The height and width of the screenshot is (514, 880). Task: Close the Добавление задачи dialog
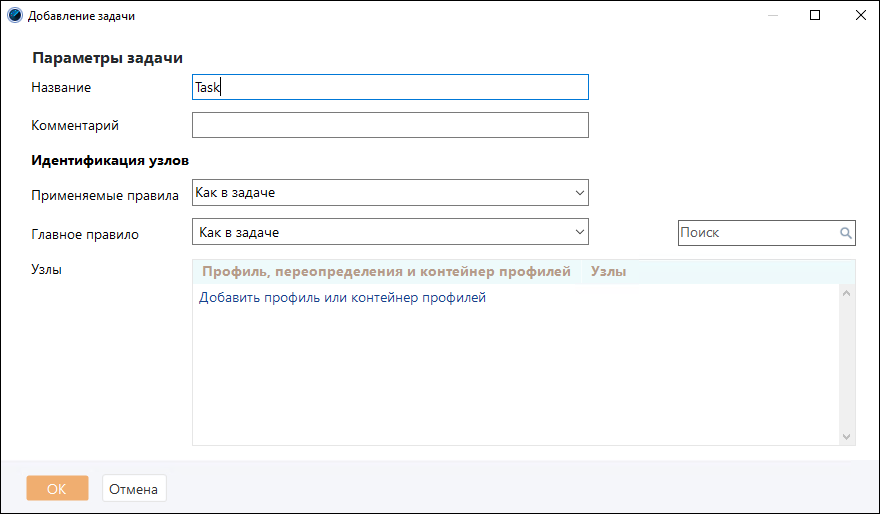(860, 16)
